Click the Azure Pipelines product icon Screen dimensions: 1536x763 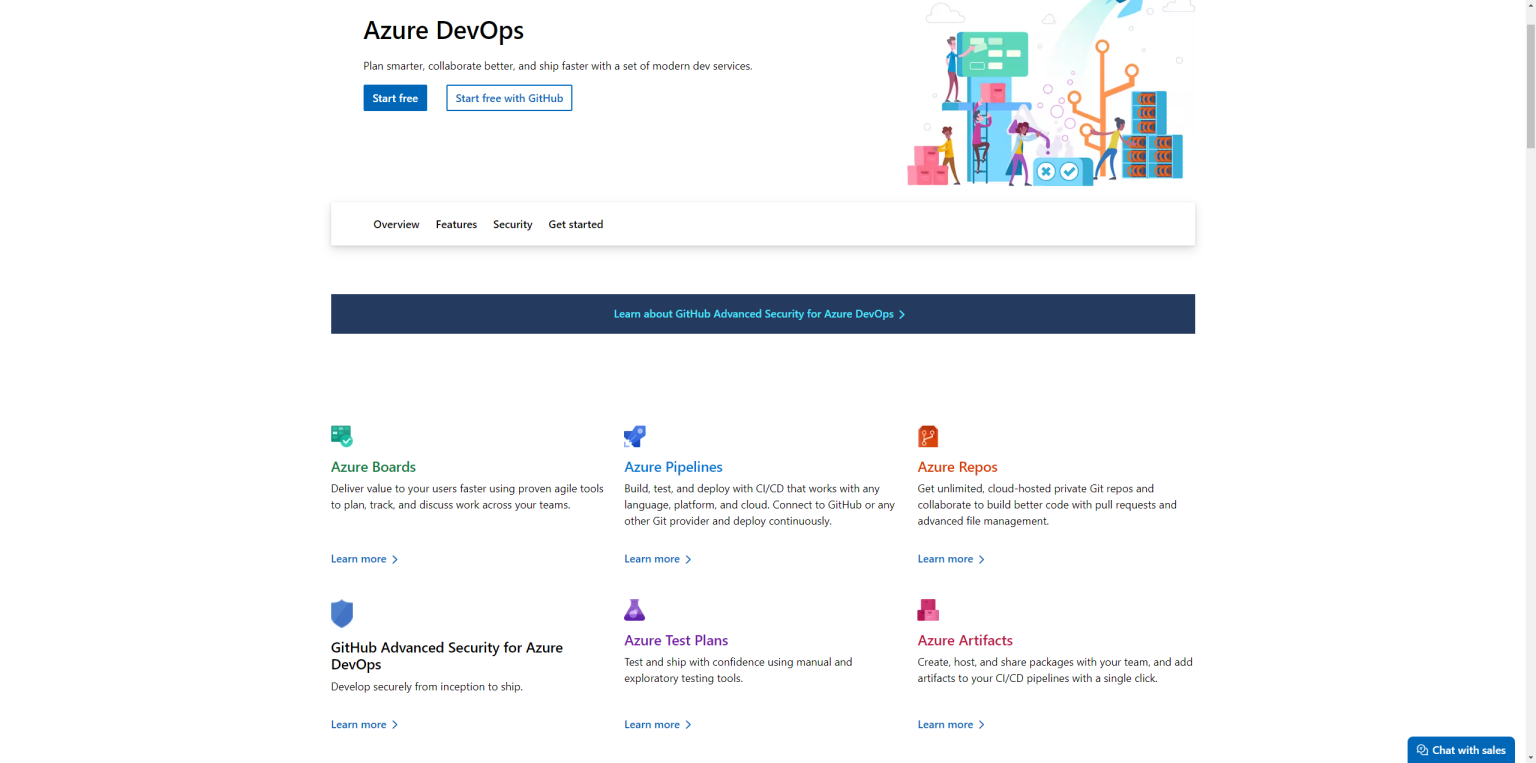[635, 436]
